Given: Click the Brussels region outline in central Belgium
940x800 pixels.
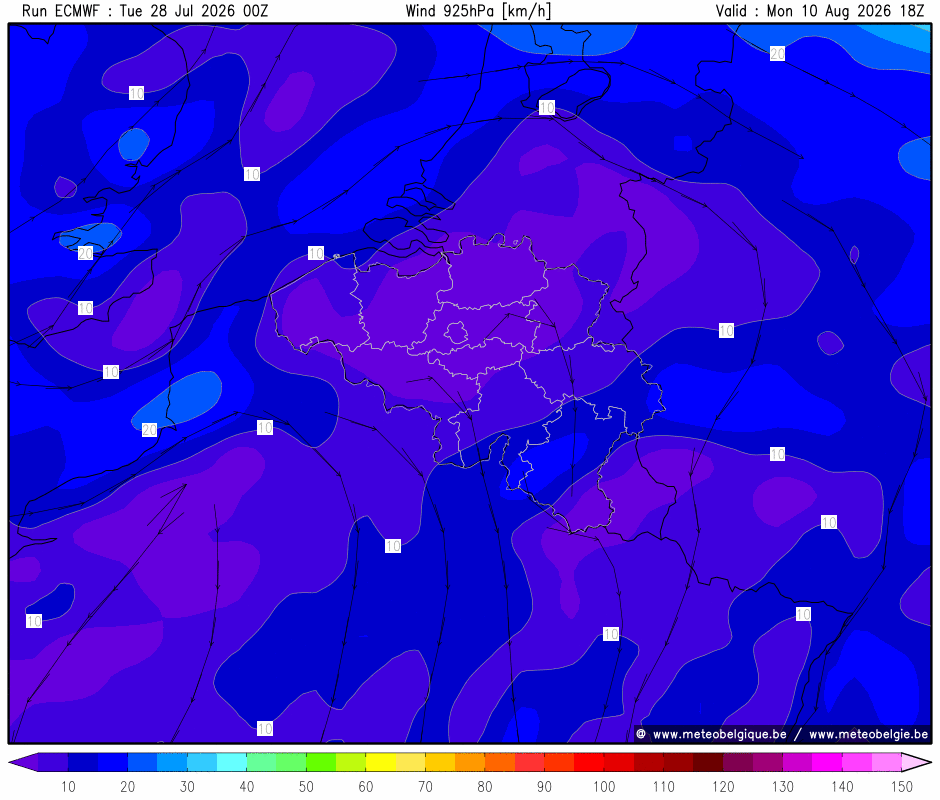Looking at the screenshot, I should coord(456,333).
